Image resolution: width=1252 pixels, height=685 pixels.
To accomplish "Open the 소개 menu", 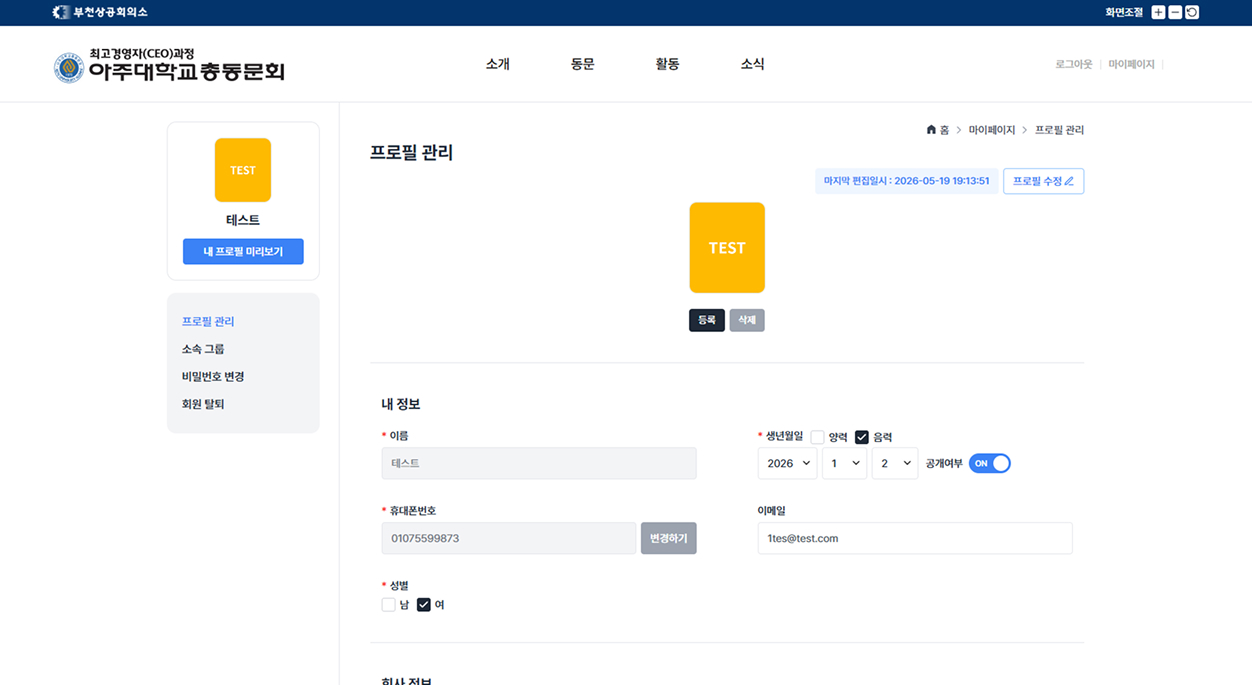I will pyautogui.click(x=498, y=64).
